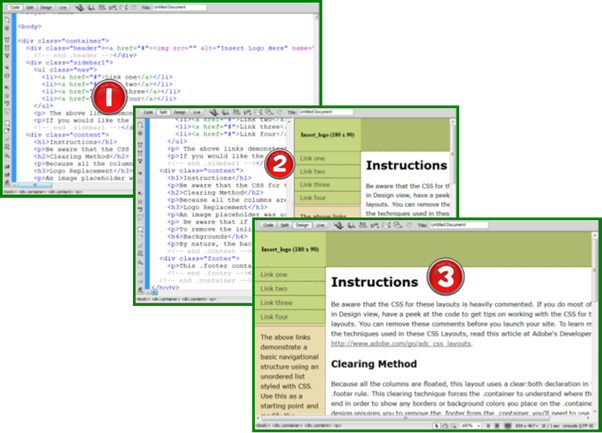602x433 pixels.
Task: Click the 'Instructions' heading in the Design view window
Action: pyautogui.click(x=374, y=282)
